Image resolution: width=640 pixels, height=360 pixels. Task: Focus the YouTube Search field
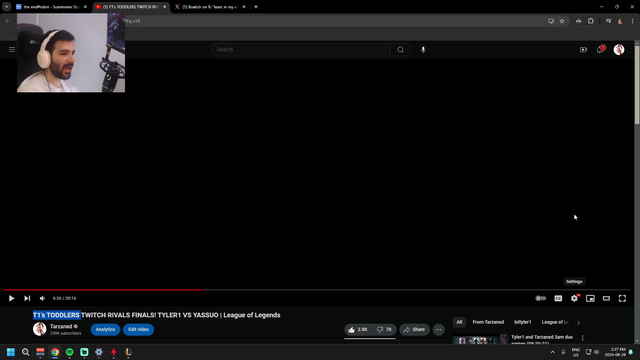coord(301,49)
